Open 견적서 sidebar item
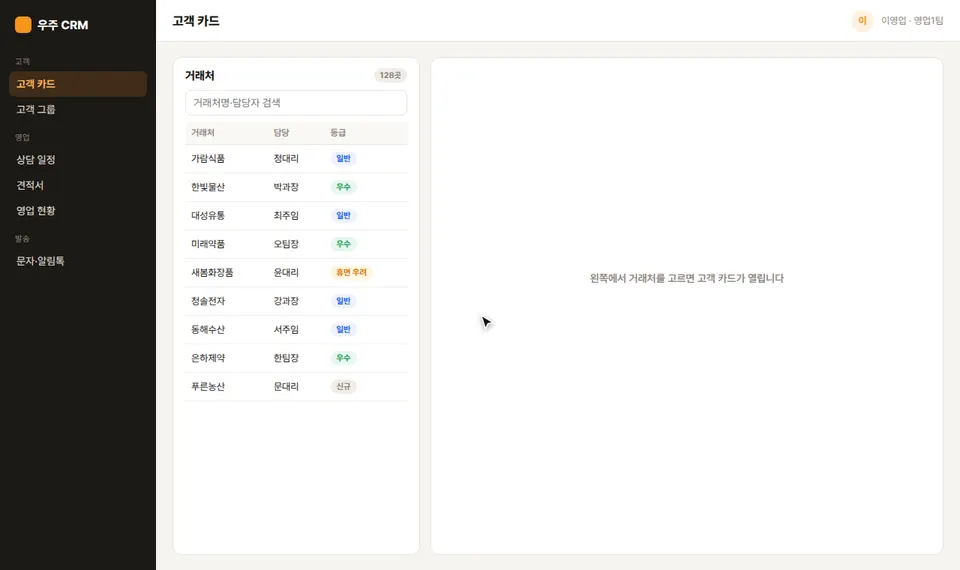This screenshot has width=960, height=570. click(78, 185)
